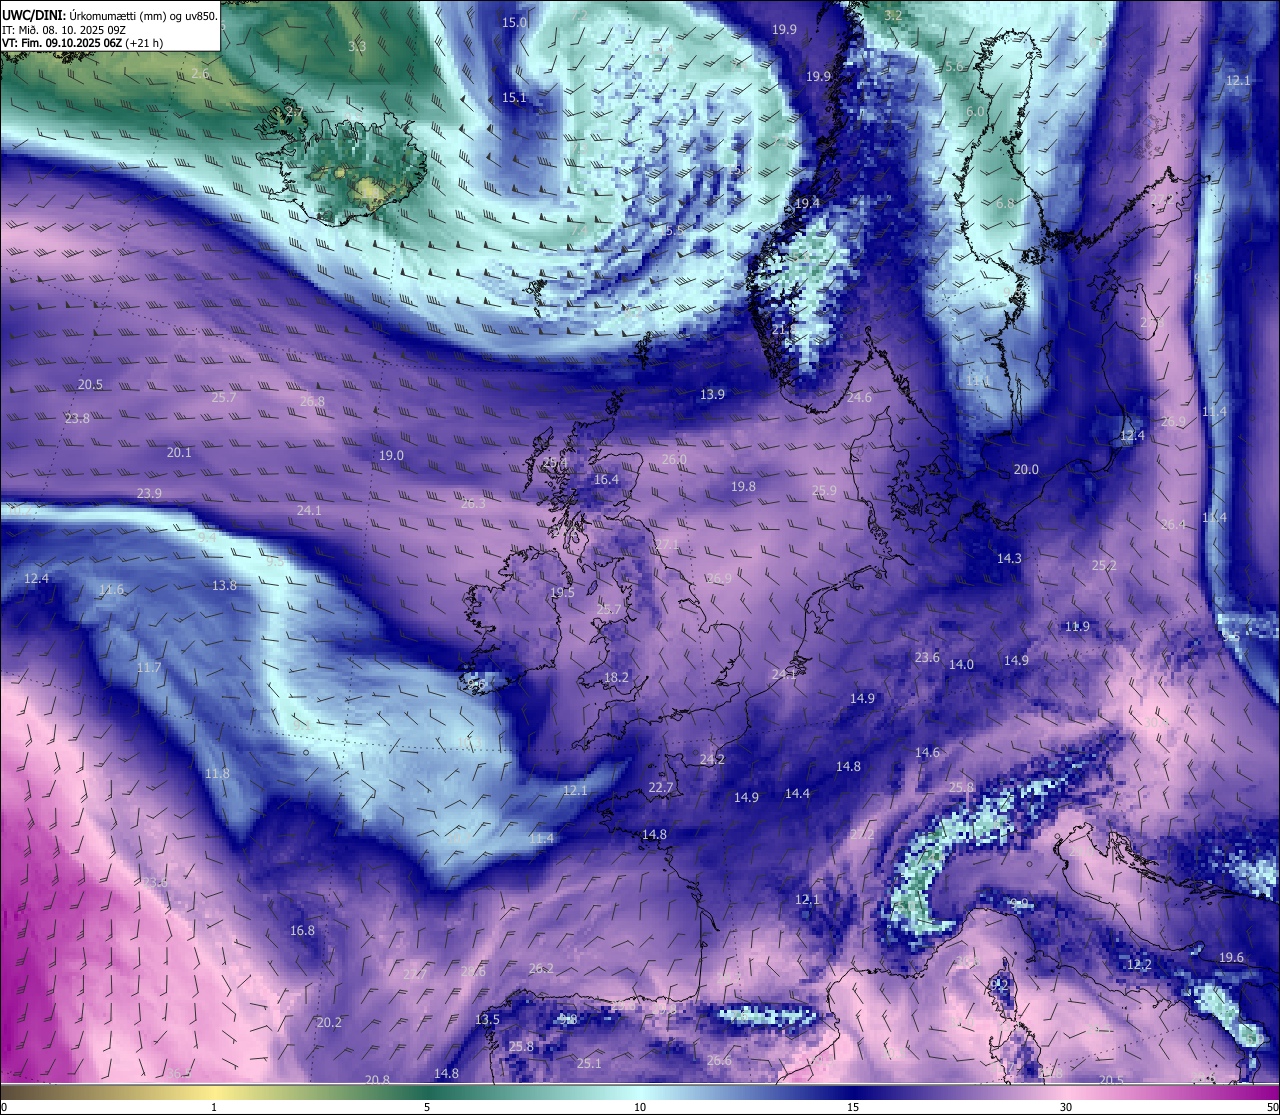Click the 20.2 value on the map
The image size is (1280, 1115).
[329, 1022]
